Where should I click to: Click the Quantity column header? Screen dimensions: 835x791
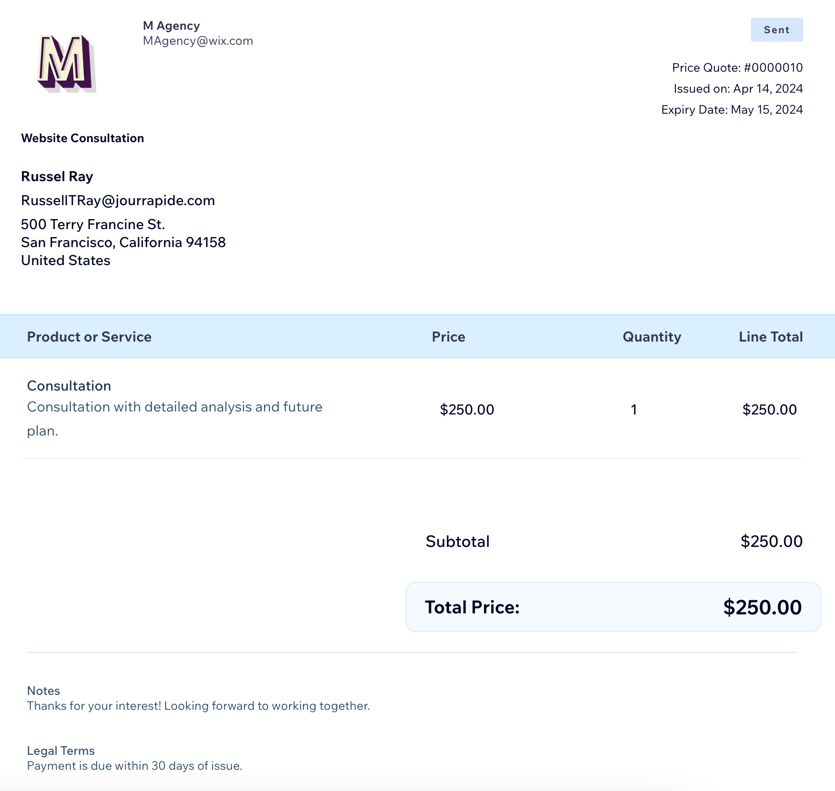point(652,337)
